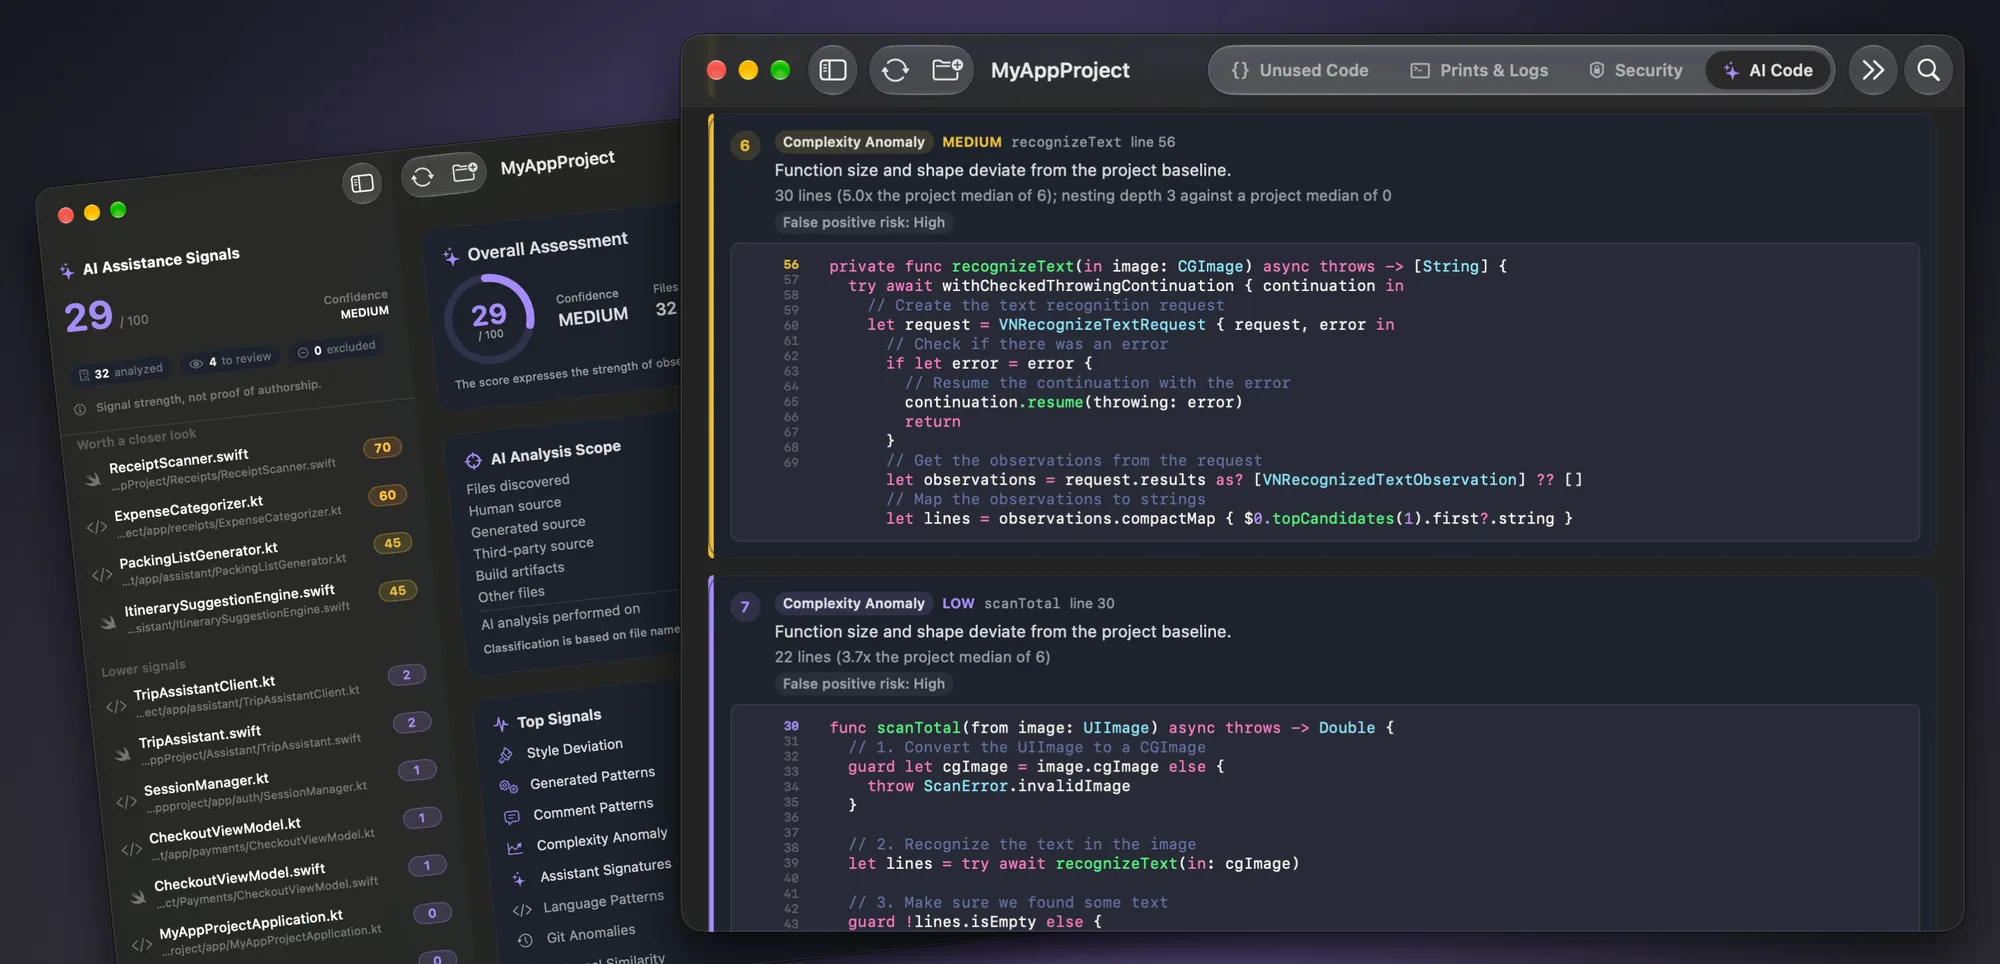The height and width of the screenshot is (964, 2000).
Task: Click the add folder icon in front window
Action: click(x=947, y=69)
